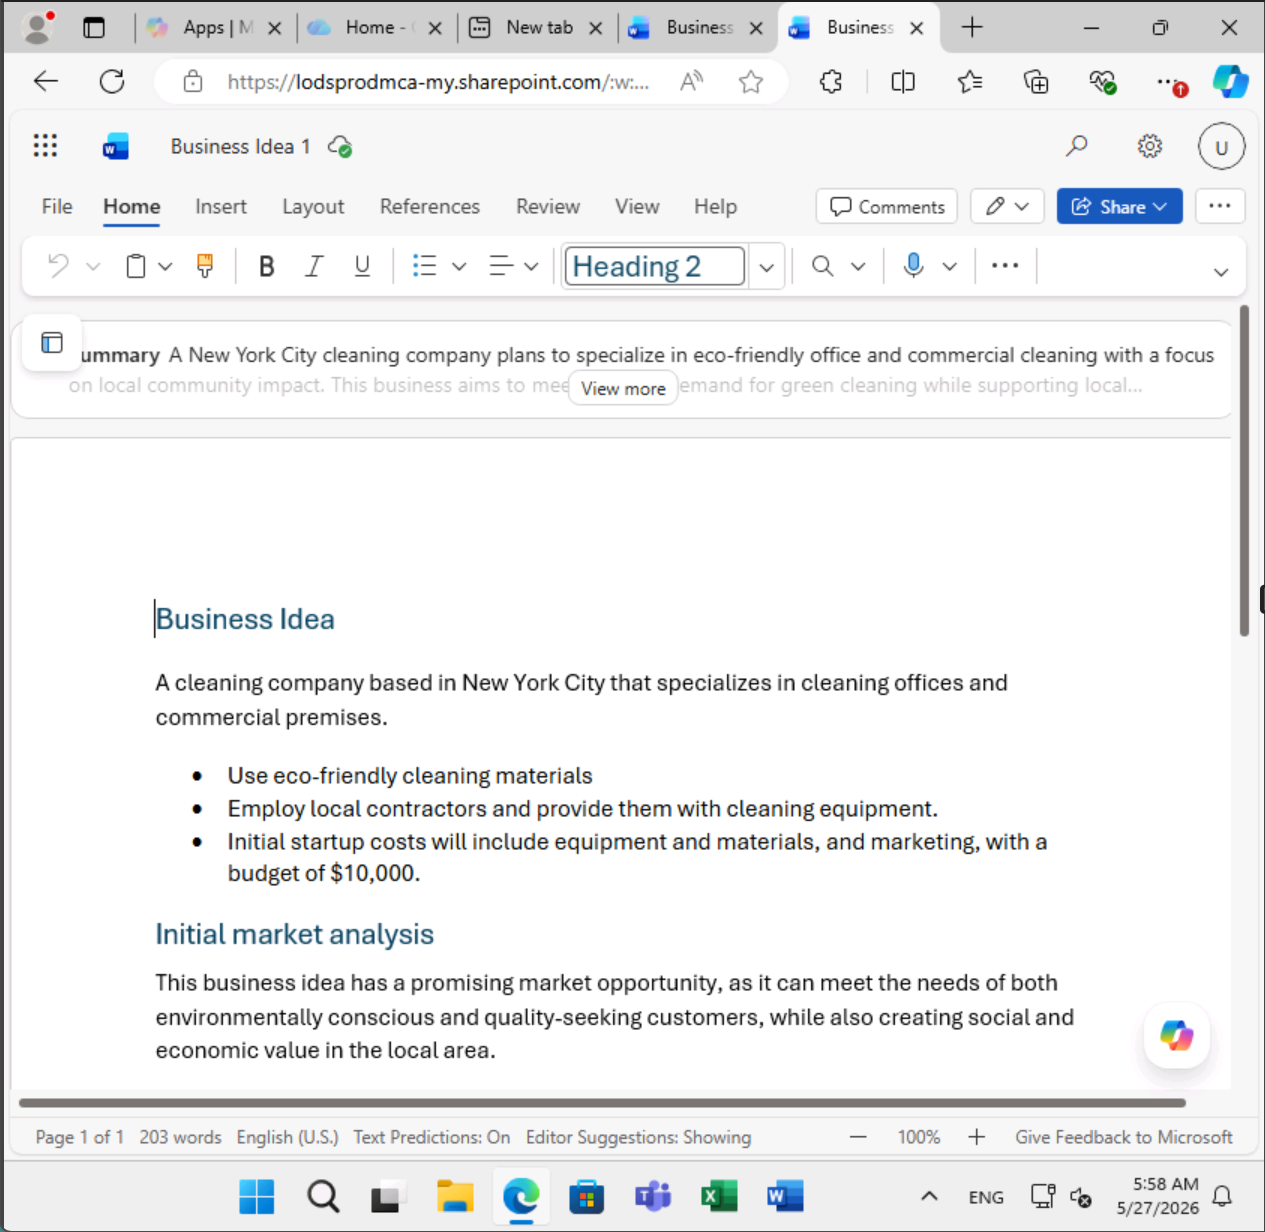Expand Dictate options dropdown
1265x1232 pixels.
(950, 267)
